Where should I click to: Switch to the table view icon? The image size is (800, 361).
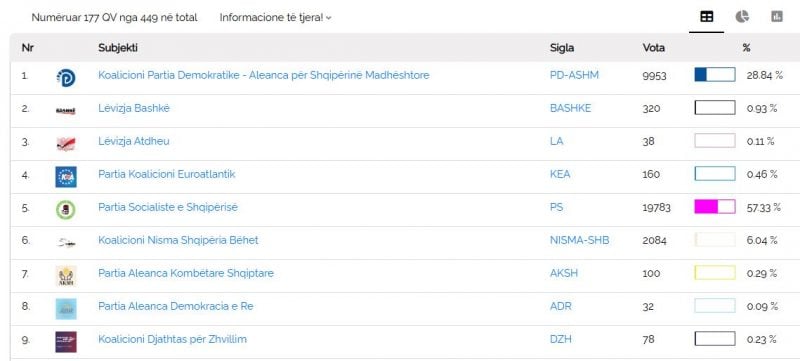(x=706, y=17)
